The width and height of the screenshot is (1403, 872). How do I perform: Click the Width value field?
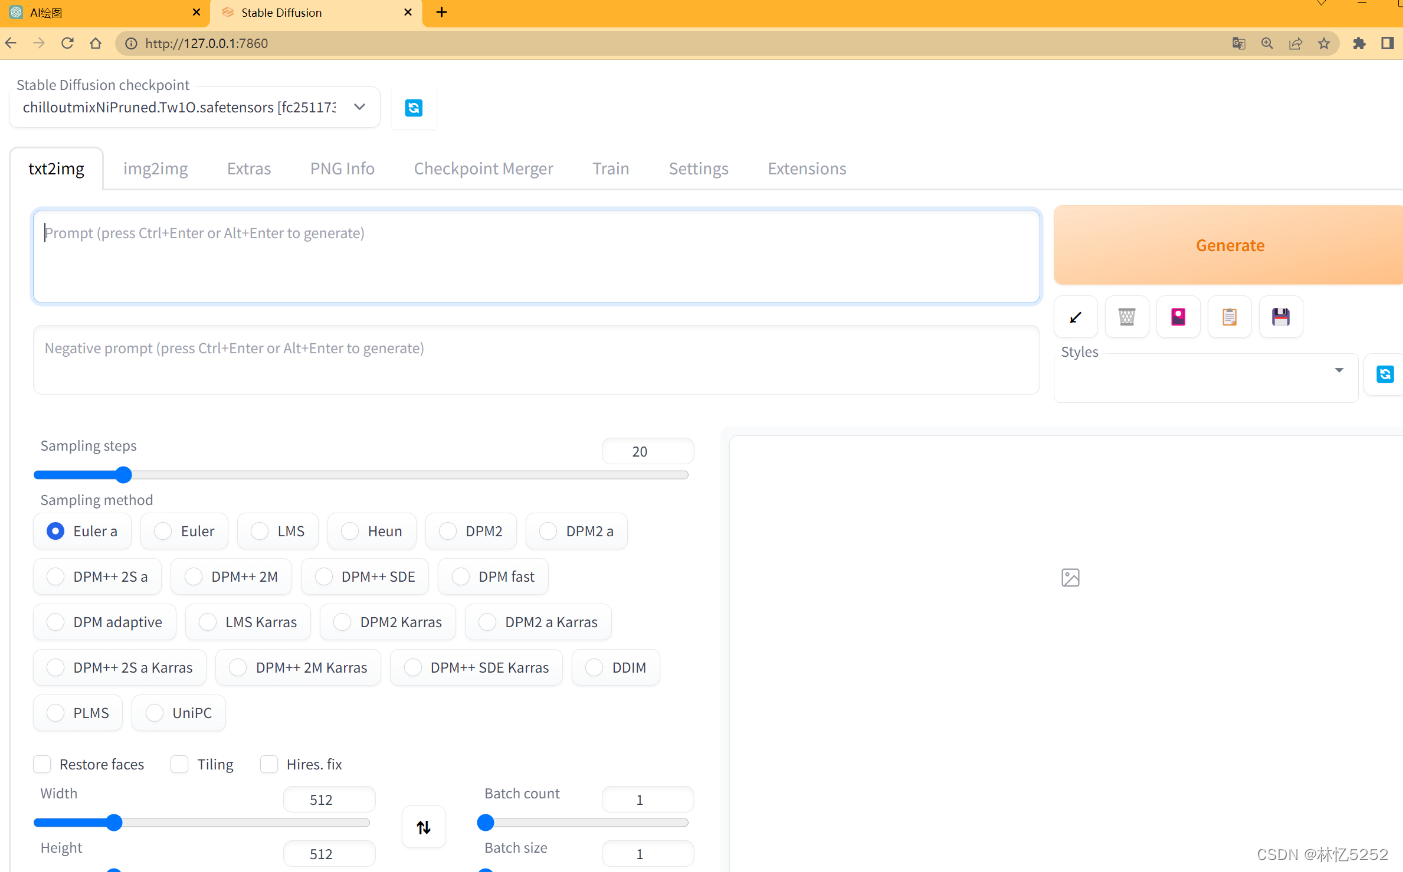[x=329, y=800]
